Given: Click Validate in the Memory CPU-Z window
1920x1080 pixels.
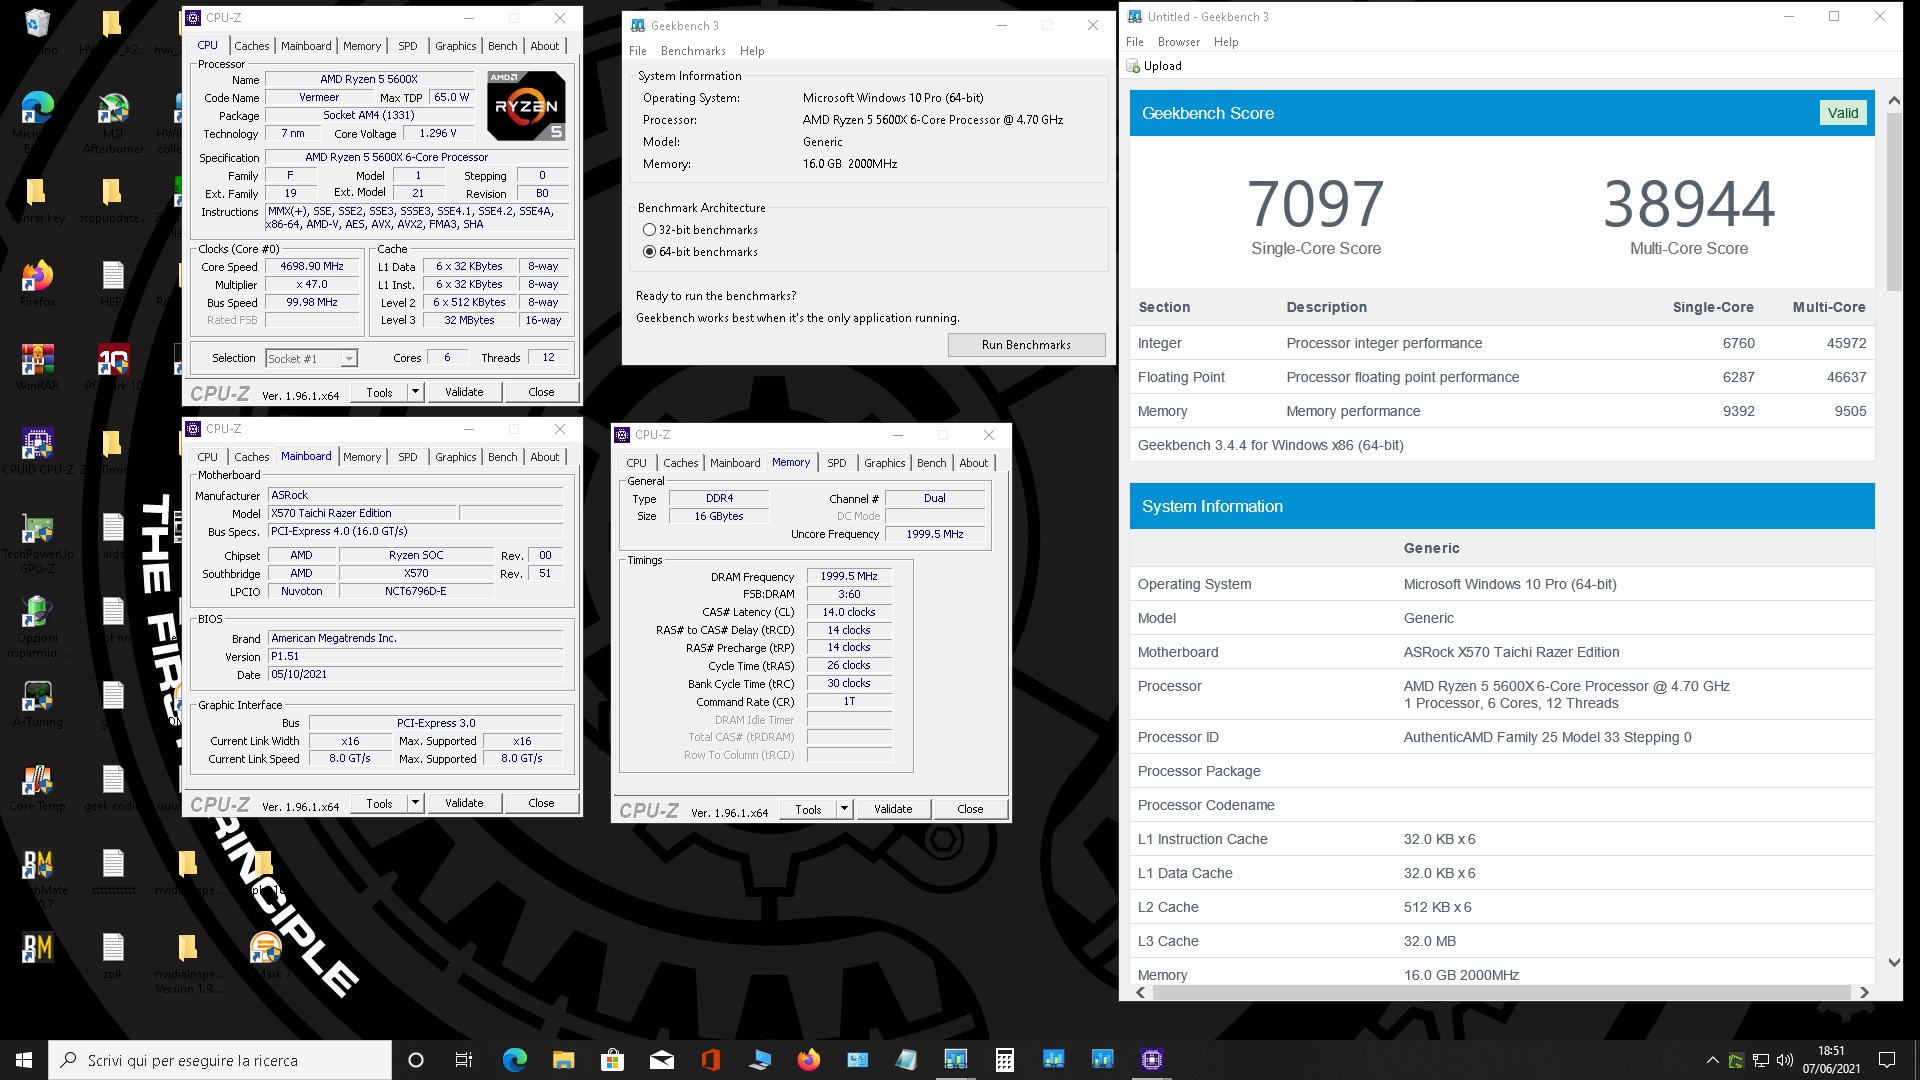Looking at the screenshot, I should pos(893,809).
